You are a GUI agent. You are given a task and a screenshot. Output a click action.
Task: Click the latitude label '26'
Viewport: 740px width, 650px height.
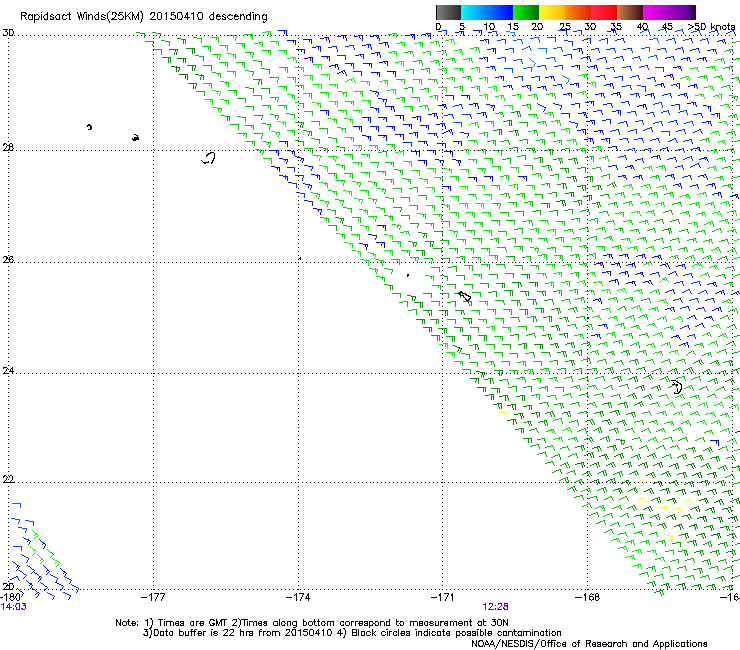[8, 259]
